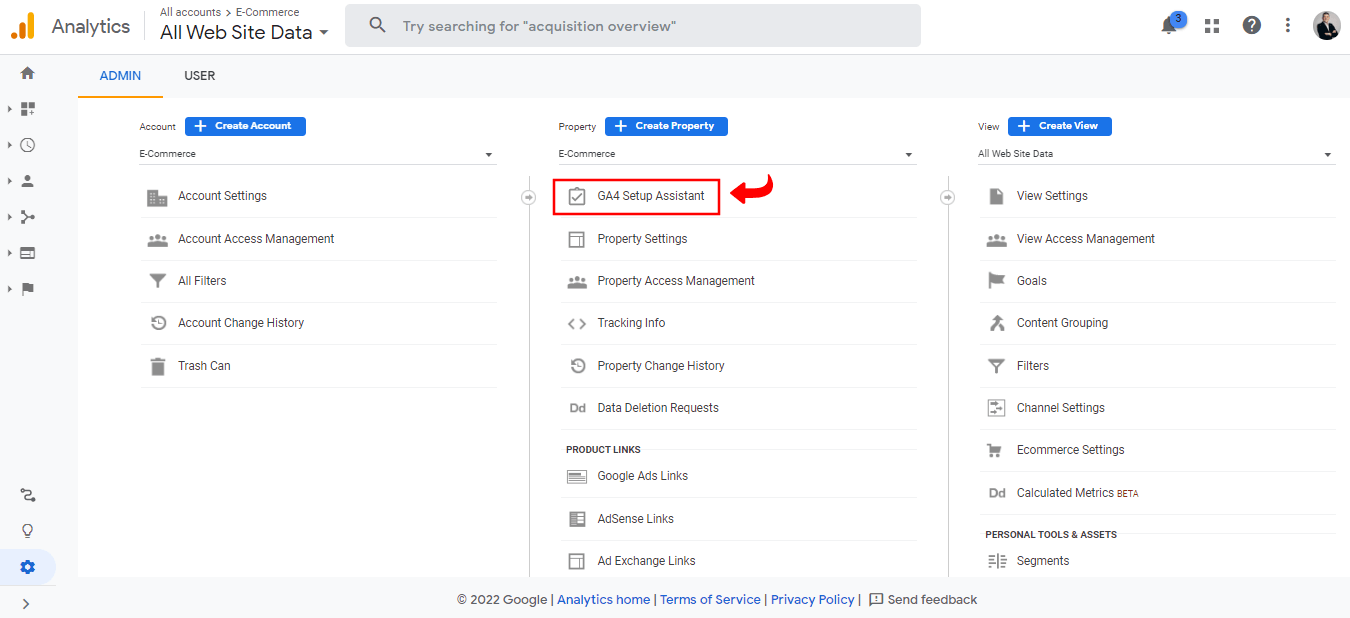Viewport: 1350px width, 618px height.
Task: Stay on the ADMIN tab
Action: coord(120,75)
